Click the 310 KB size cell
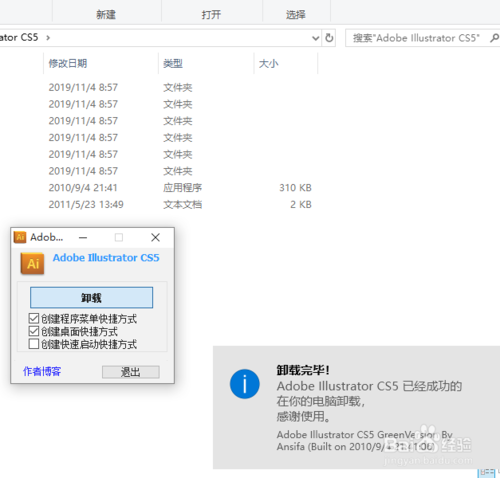This screenshot has height=478, width=500. pyautogui.click(x=295, y=188)
